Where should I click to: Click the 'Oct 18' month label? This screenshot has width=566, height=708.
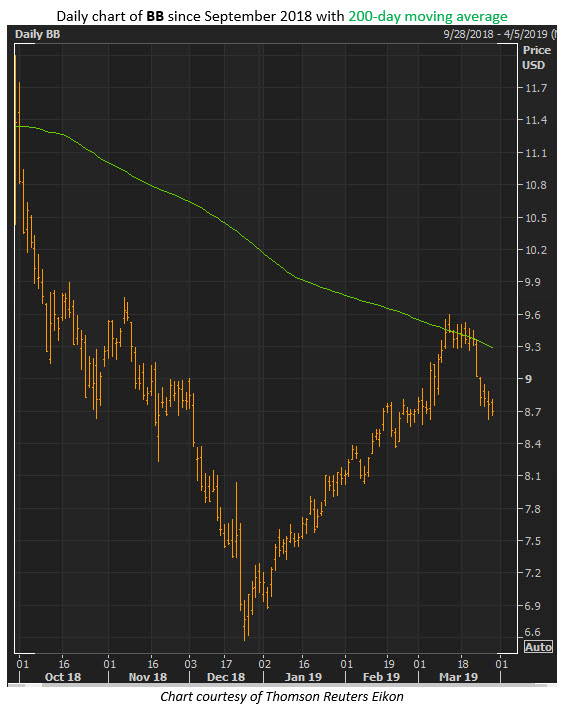click(63, 677)
